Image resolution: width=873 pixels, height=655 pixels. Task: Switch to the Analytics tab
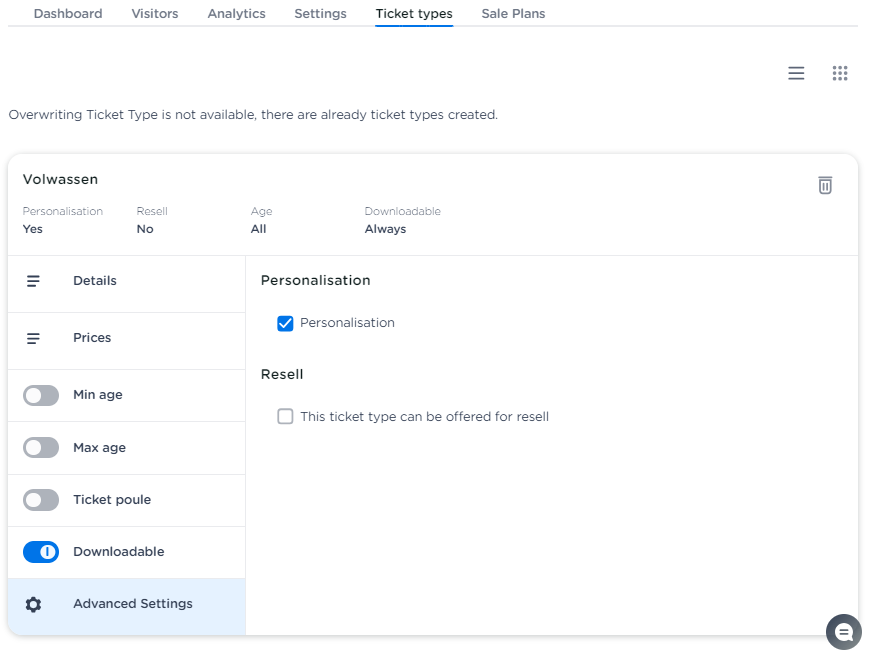coord(236,14)
